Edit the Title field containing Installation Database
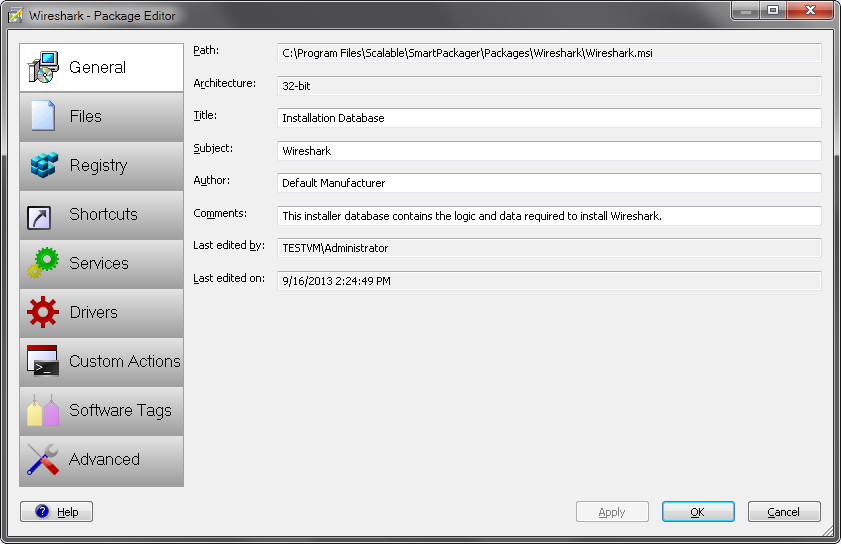This screenshot has height=544, width=841. pos(549,118)
